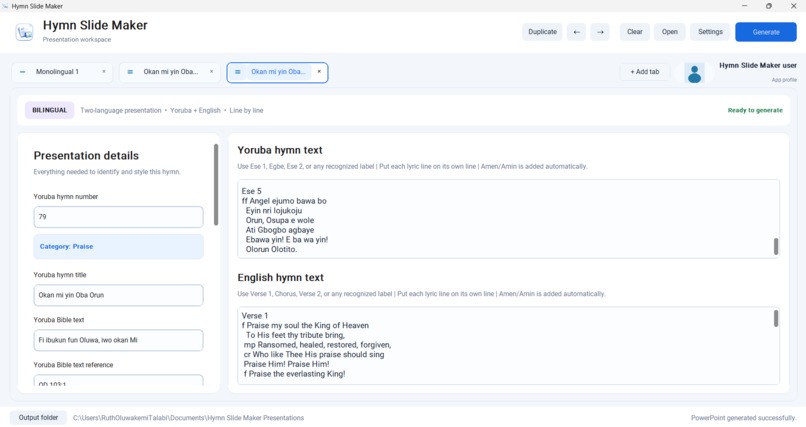This screenshot has height=427, width=806.
Task: Click inside the English hymn text area
Action: (508, 346)
